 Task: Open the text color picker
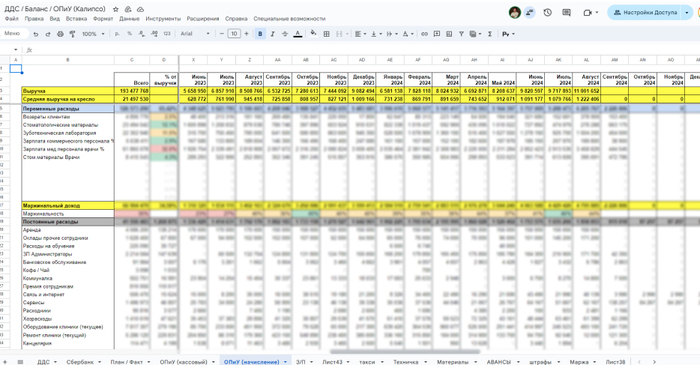[298, 34]
